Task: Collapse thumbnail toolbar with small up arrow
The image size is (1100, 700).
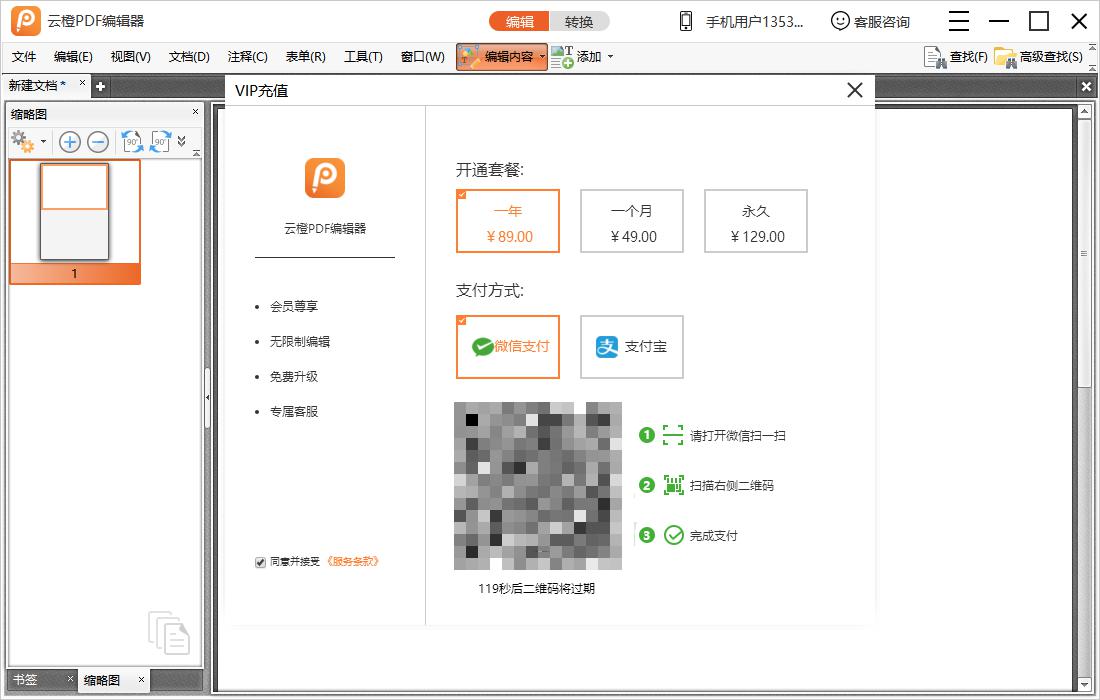Action: click(x=196, y=152)
